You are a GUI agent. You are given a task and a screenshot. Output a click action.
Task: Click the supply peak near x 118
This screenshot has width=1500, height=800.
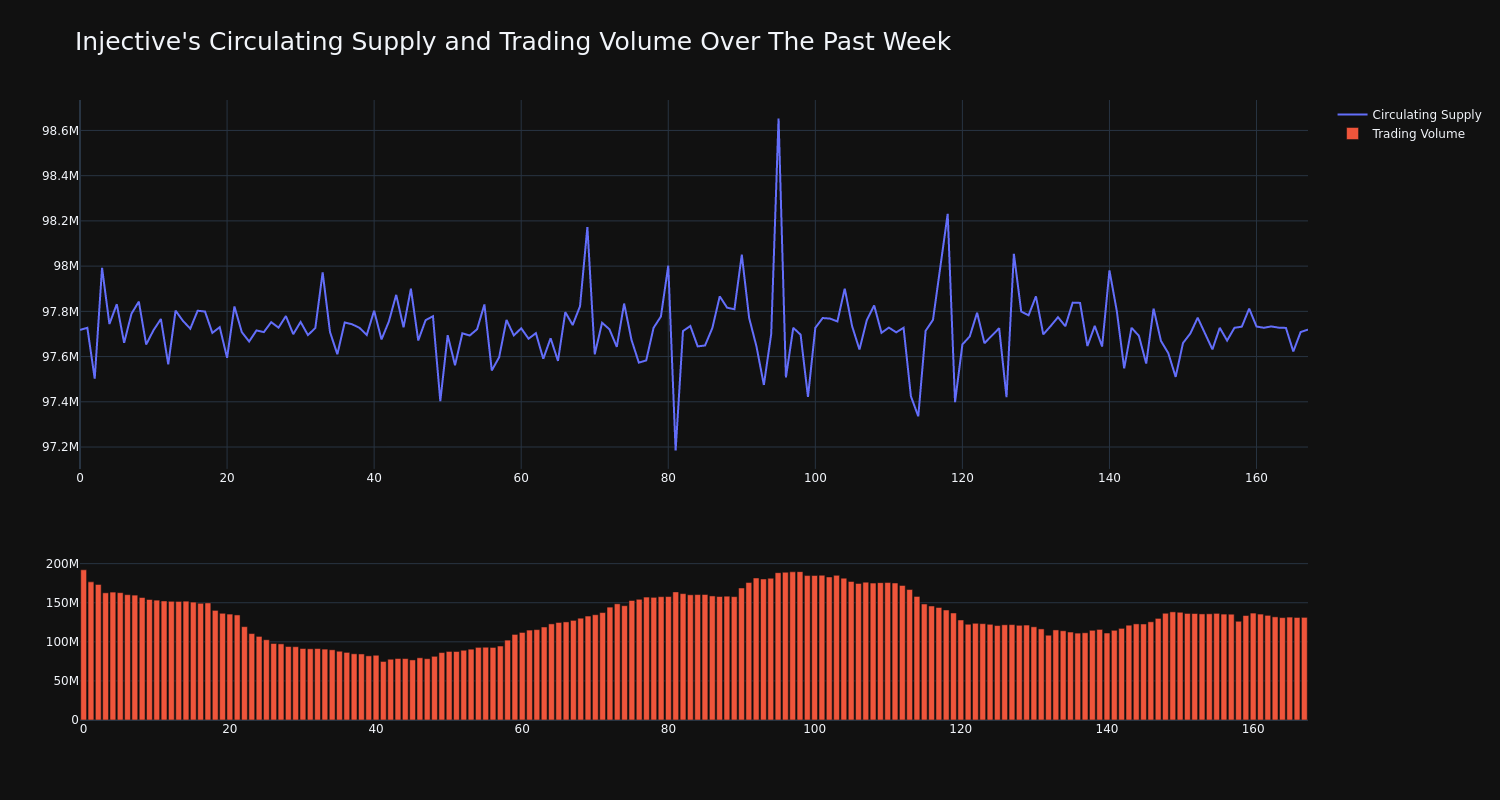pyautogui.click(x=948, y=214)
